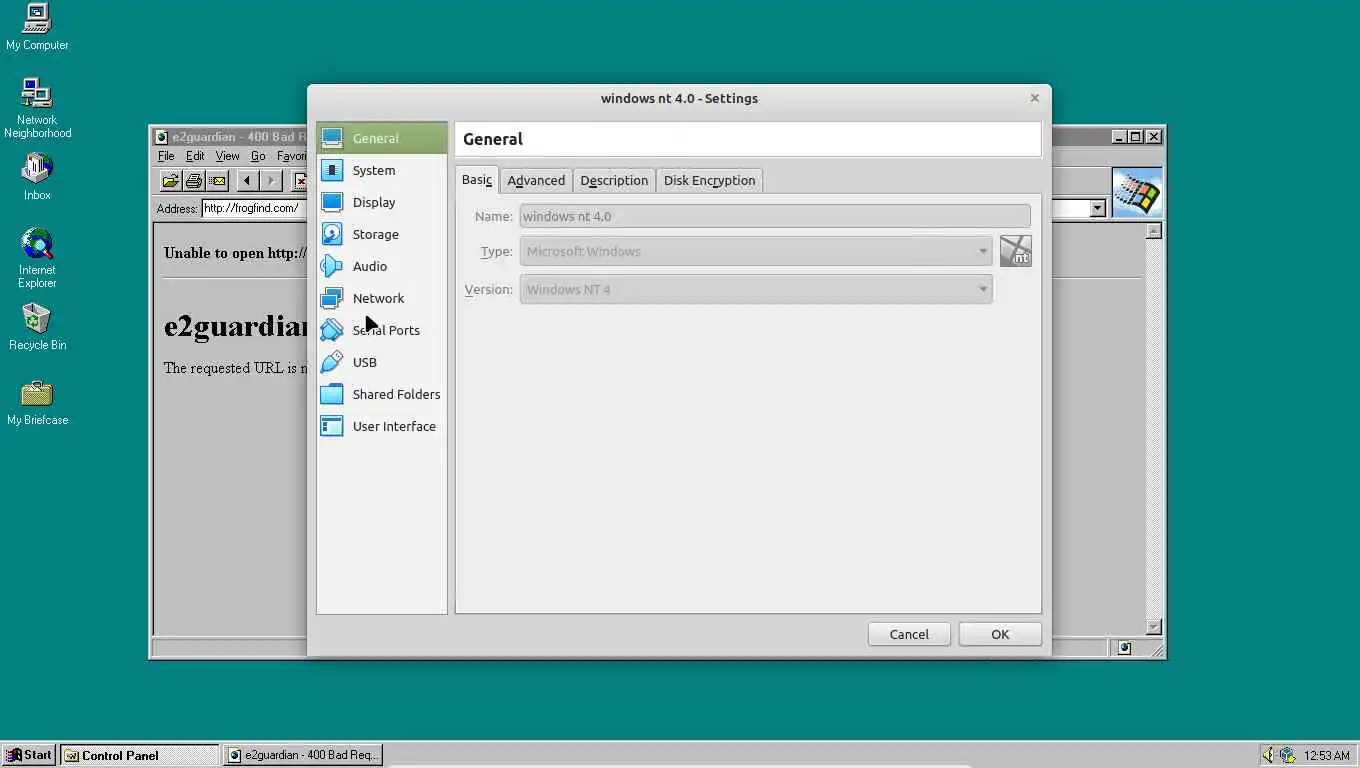Expand the browser address bar dropdown arrow
Screen dimensions: 1360x768
pos(1097,208)
